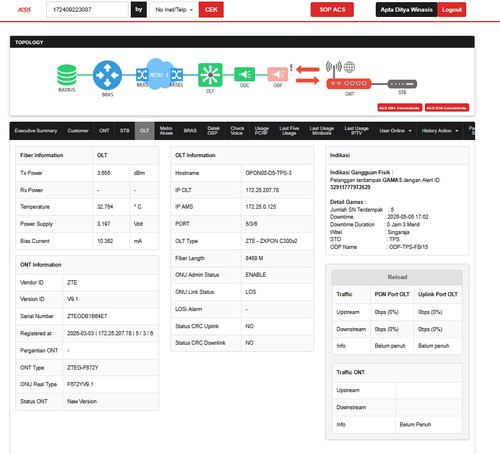Image resolution: width=500 pixels, height=454 pixels.
Task: Click the IP AMS value 172.25.0.125
Action: point(261,207)
